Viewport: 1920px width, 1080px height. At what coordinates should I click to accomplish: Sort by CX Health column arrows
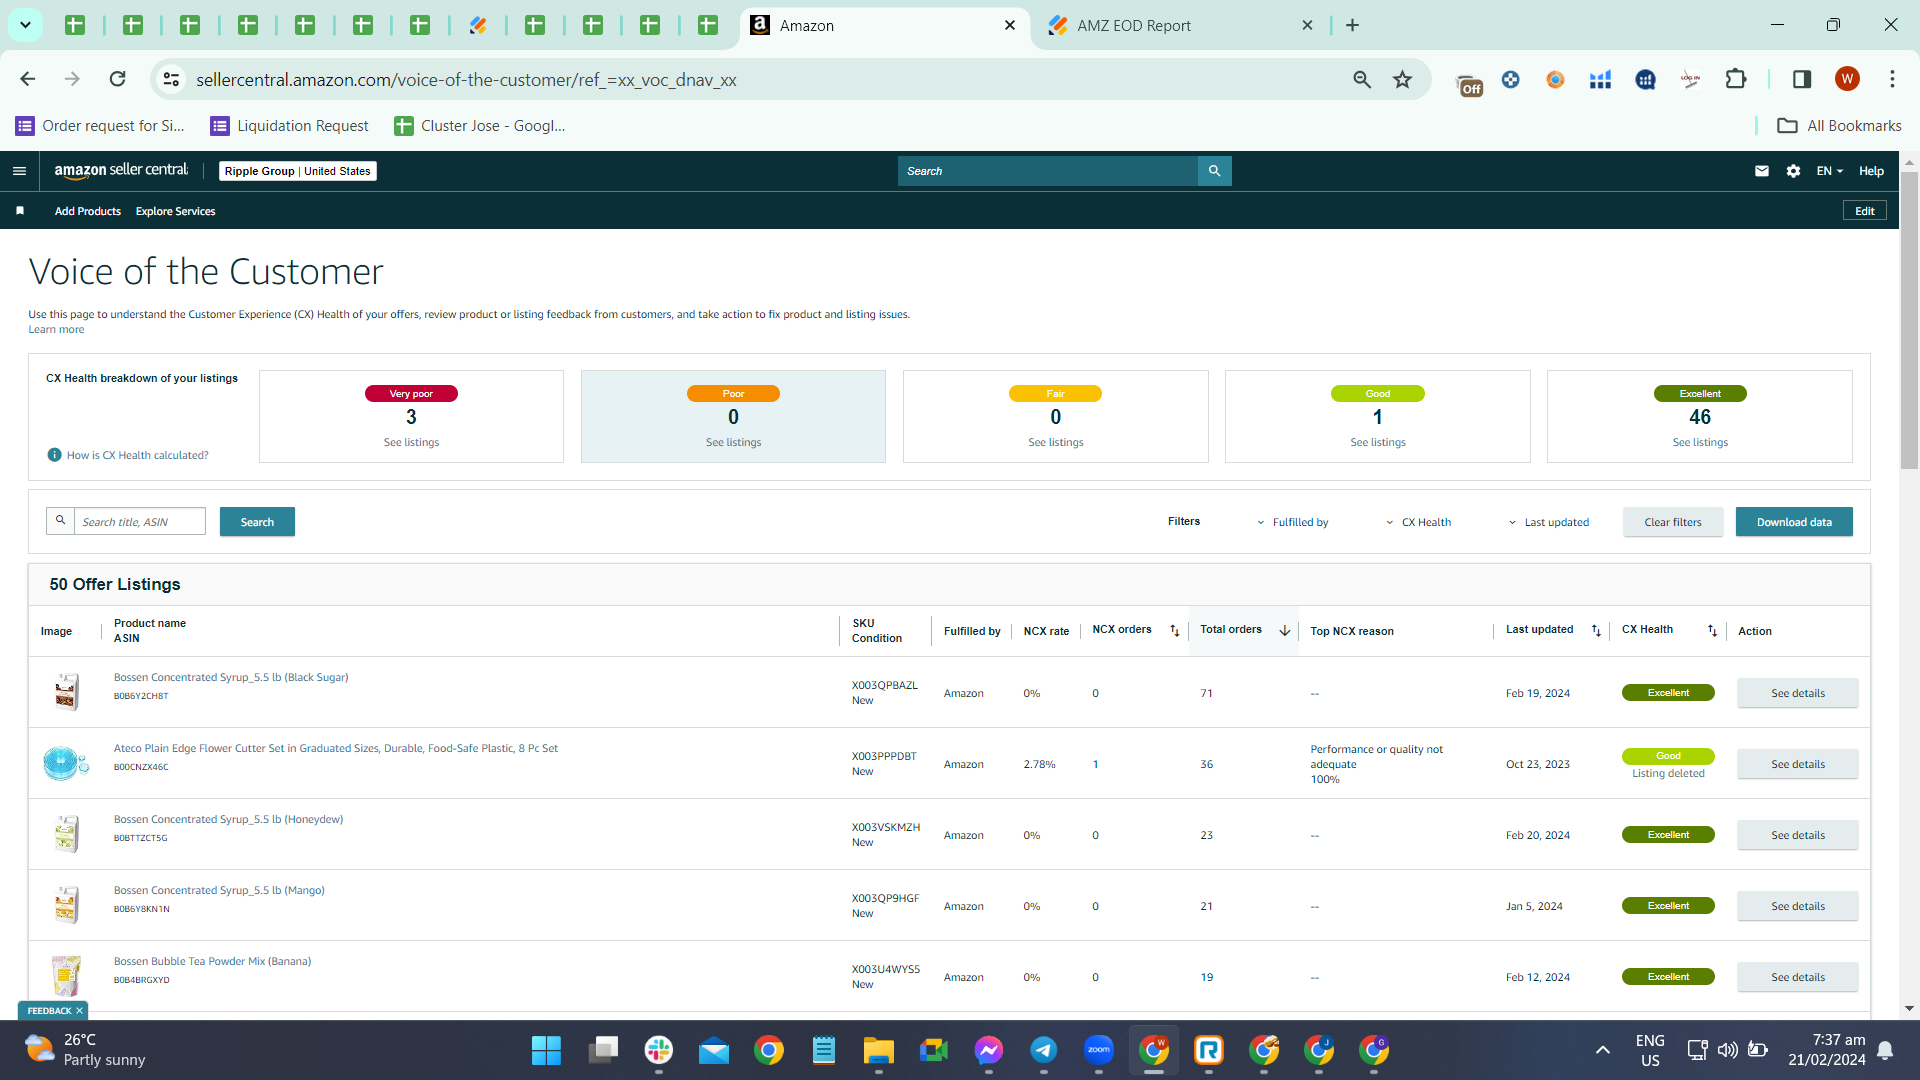(x=1712, y=631)
